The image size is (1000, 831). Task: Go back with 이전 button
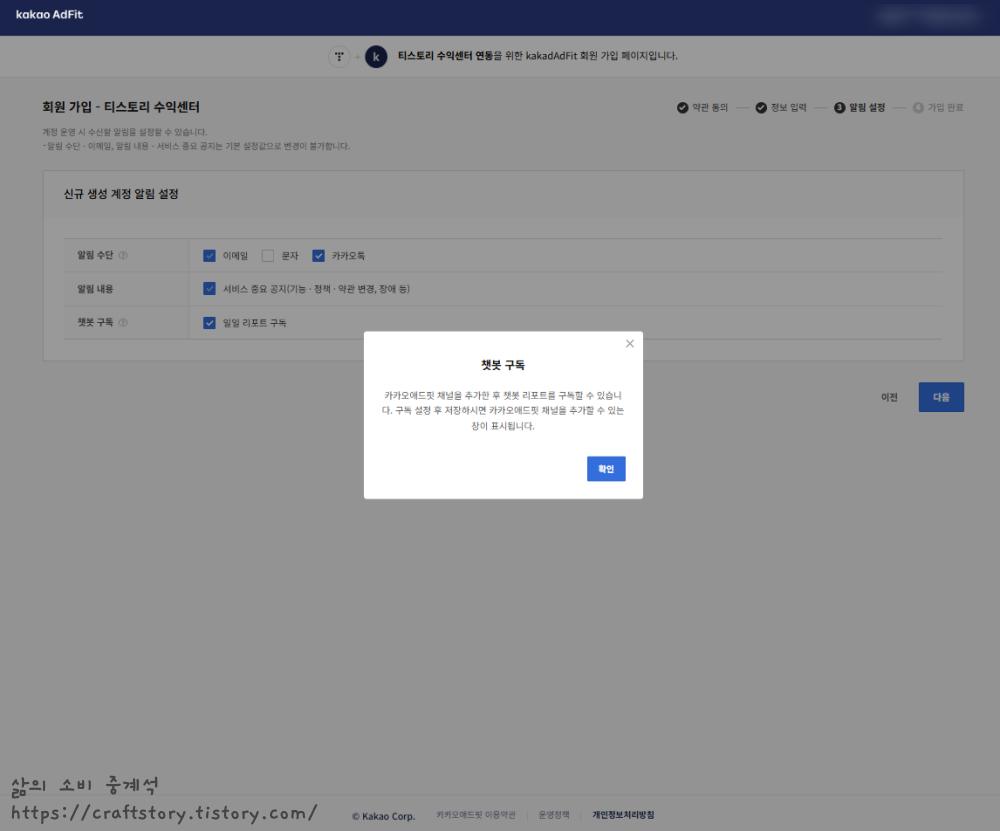pos(889,397)
